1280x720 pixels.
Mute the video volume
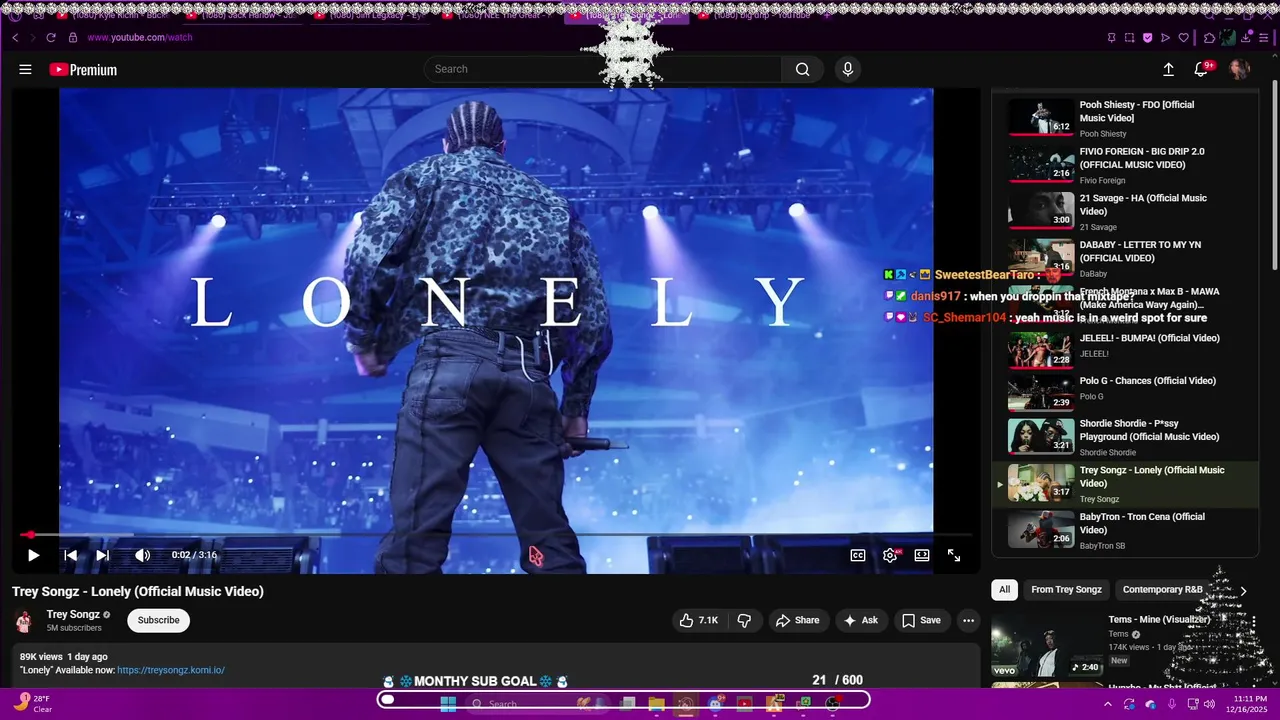coord(142,555)
